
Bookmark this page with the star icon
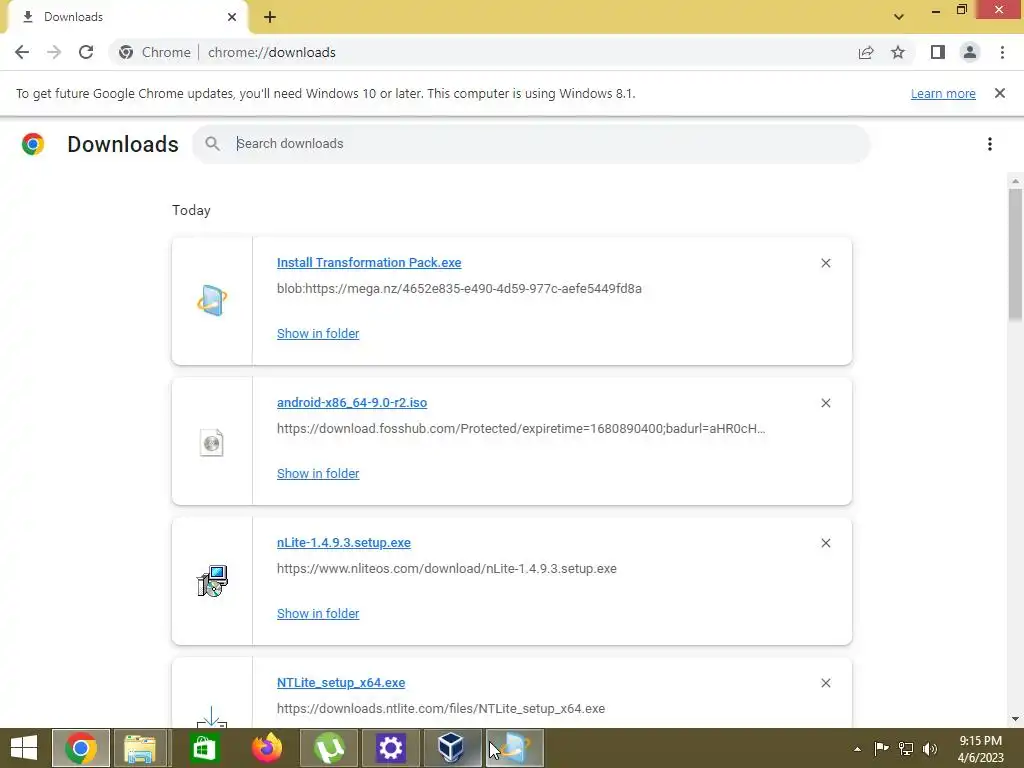pyautogui.click(x=898, y=52)
